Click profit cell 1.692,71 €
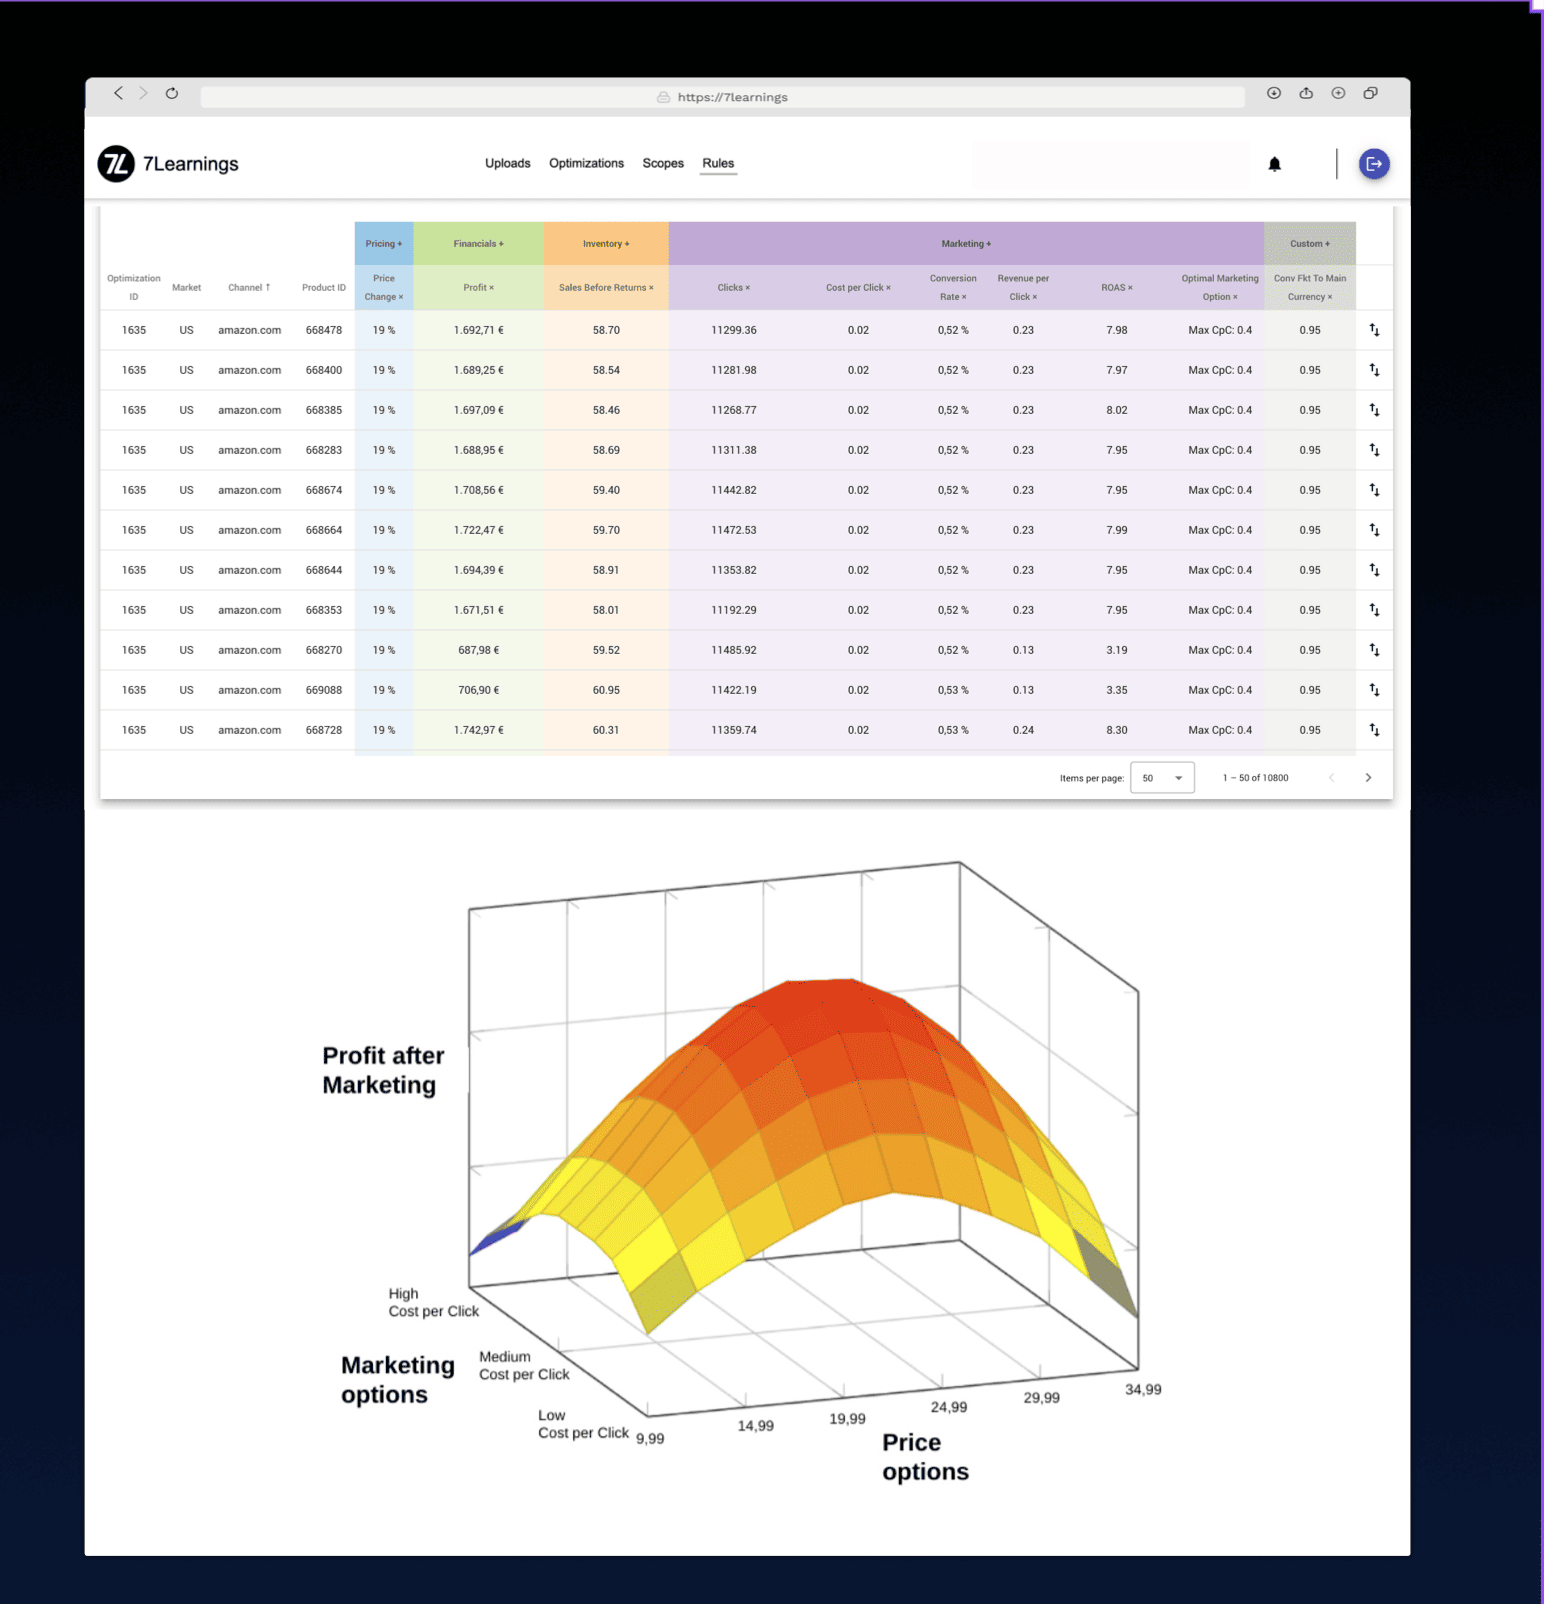Viewport: 1544px width, 1604px height. pos(479,330)
